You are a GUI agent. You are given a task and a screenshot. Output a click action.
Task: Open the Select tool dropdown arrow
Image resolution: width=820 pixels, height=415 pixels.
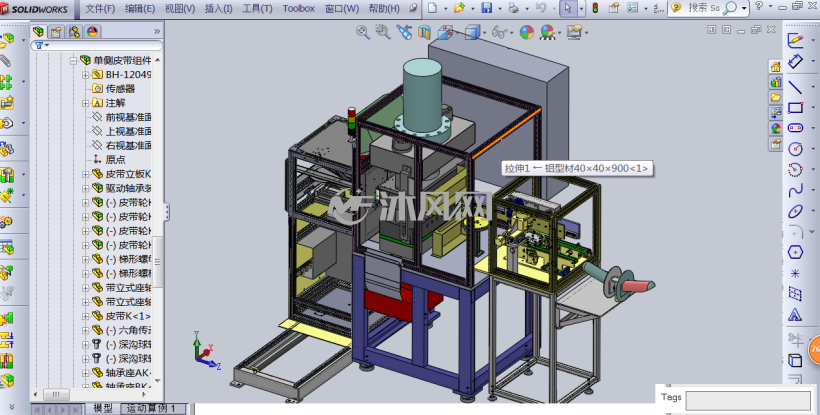pos(582,8)
